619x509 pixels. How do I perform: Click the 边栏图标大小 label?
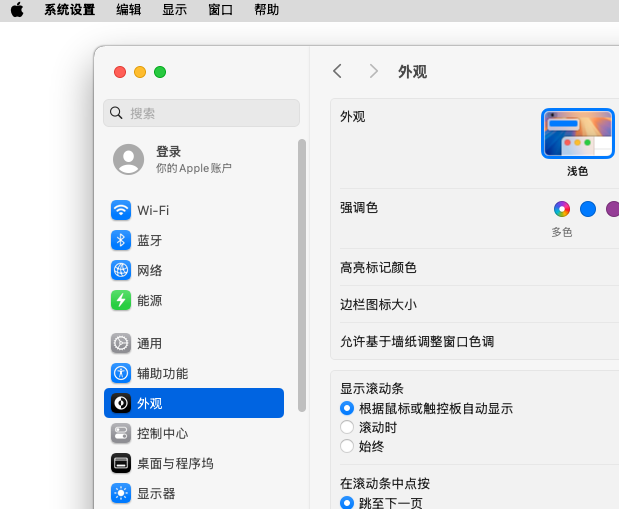(378, 304)
